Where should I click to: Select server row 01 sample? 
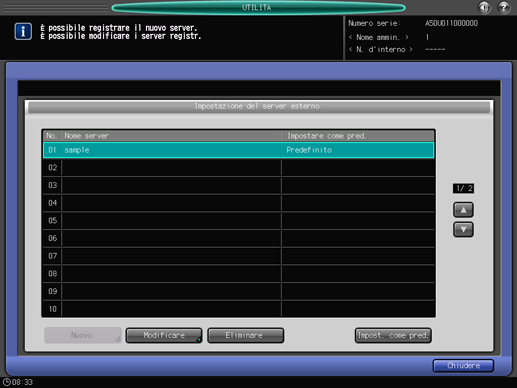click(238, 150)
